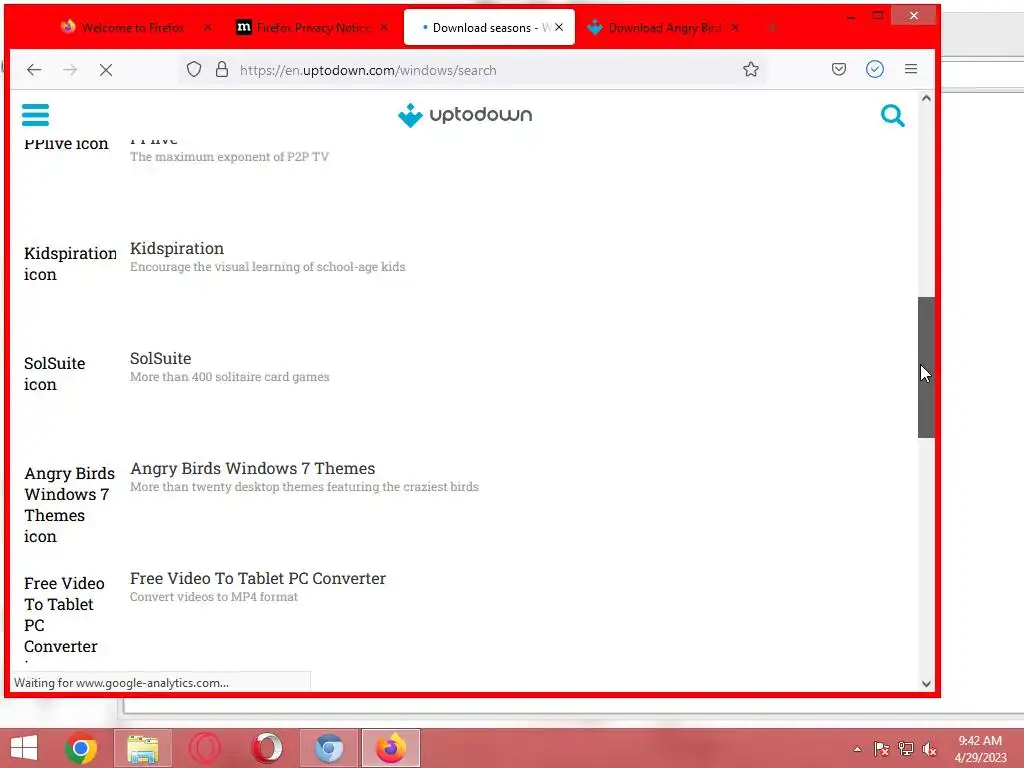The height and width of the screenshot is (768, 1024).
Task: Switch to the Welcome to Firefox tab
Action: (133, 27)
